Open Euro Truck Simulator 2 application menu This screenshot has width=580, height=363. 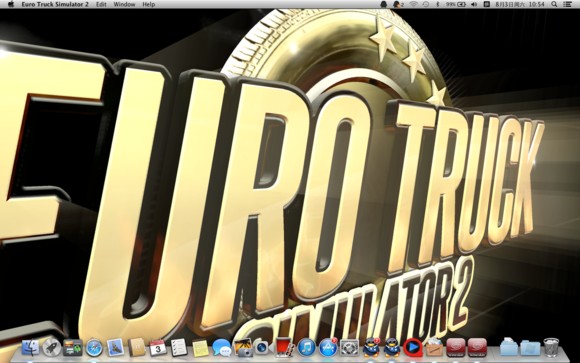point(55,4)
